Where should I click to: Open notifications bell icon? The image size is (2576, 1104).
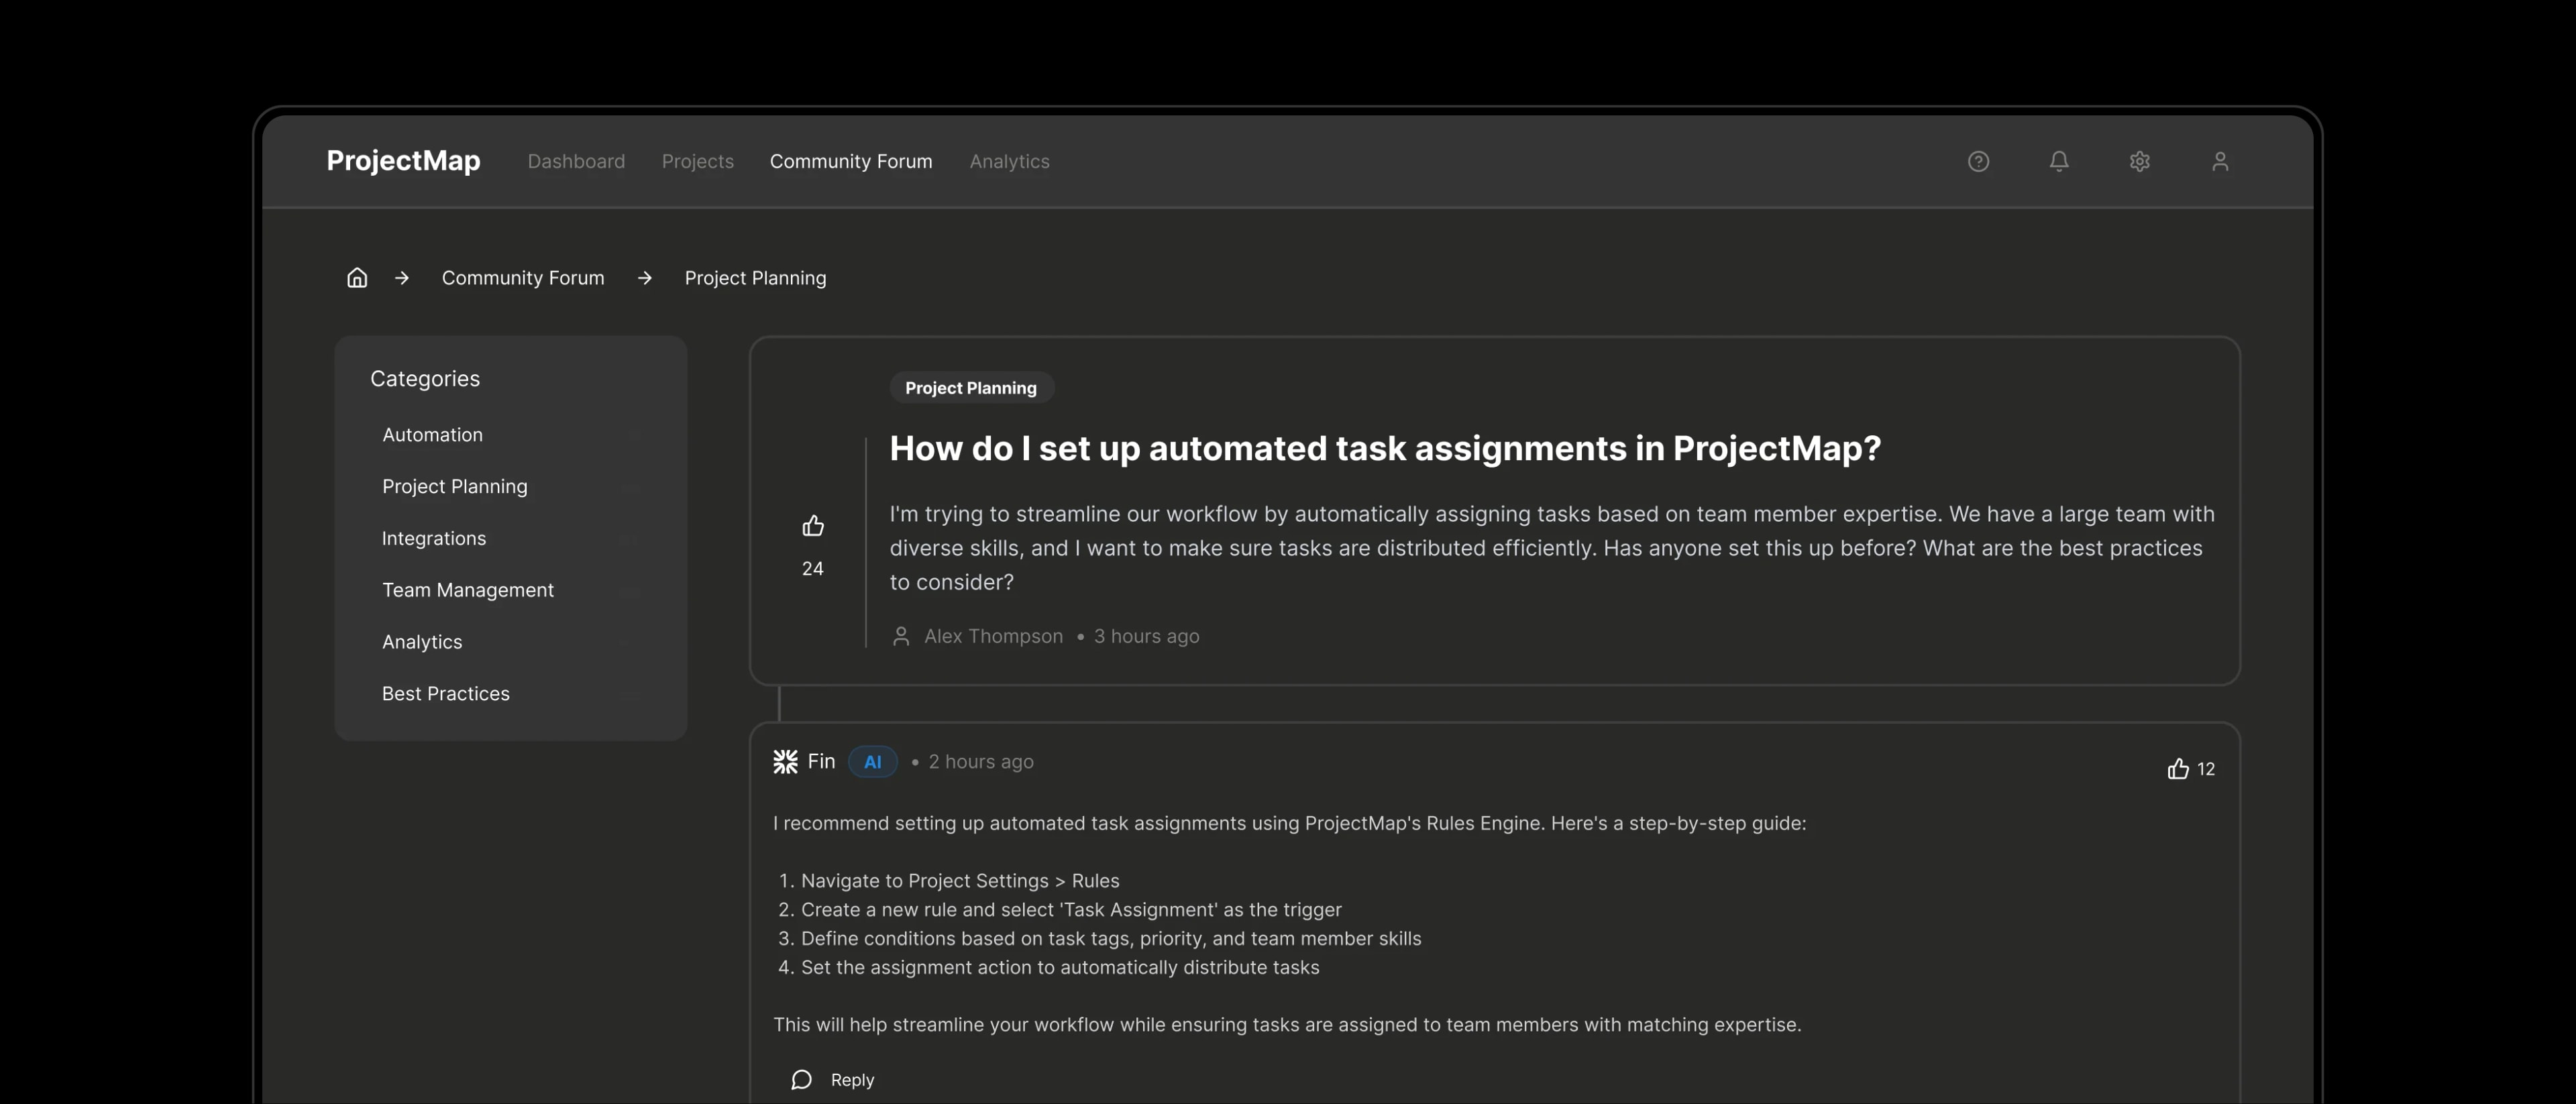tap(2059, 161)
